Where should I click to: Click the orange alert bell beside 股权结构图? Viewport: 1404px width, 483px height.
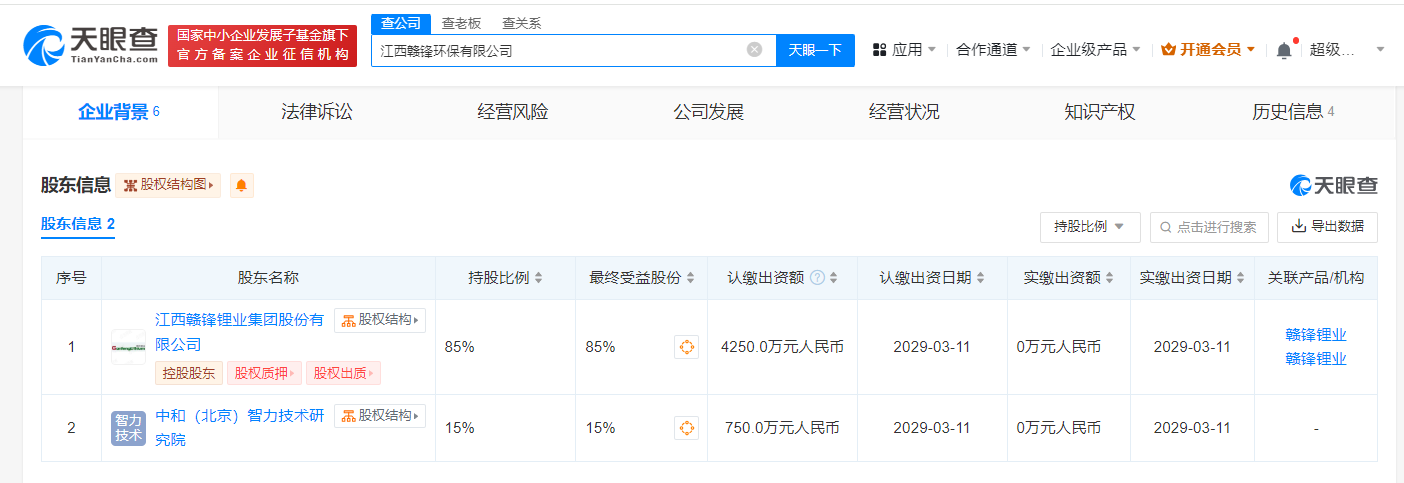click(x=241, y=185)
